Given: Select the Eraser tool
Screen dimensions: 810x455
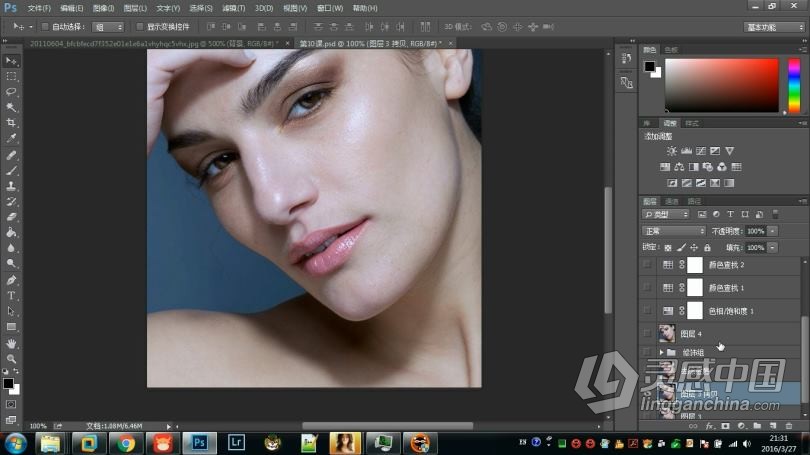Looking at the screenshot, I should (x=11, y=217).
